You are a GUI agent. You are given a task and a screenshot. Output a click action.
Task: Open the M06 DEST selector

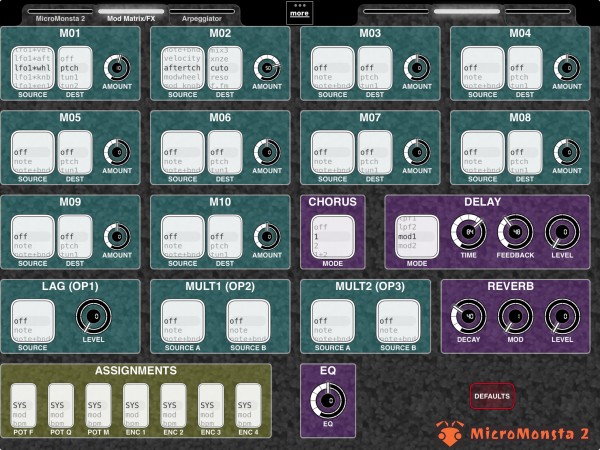point(225,152)
